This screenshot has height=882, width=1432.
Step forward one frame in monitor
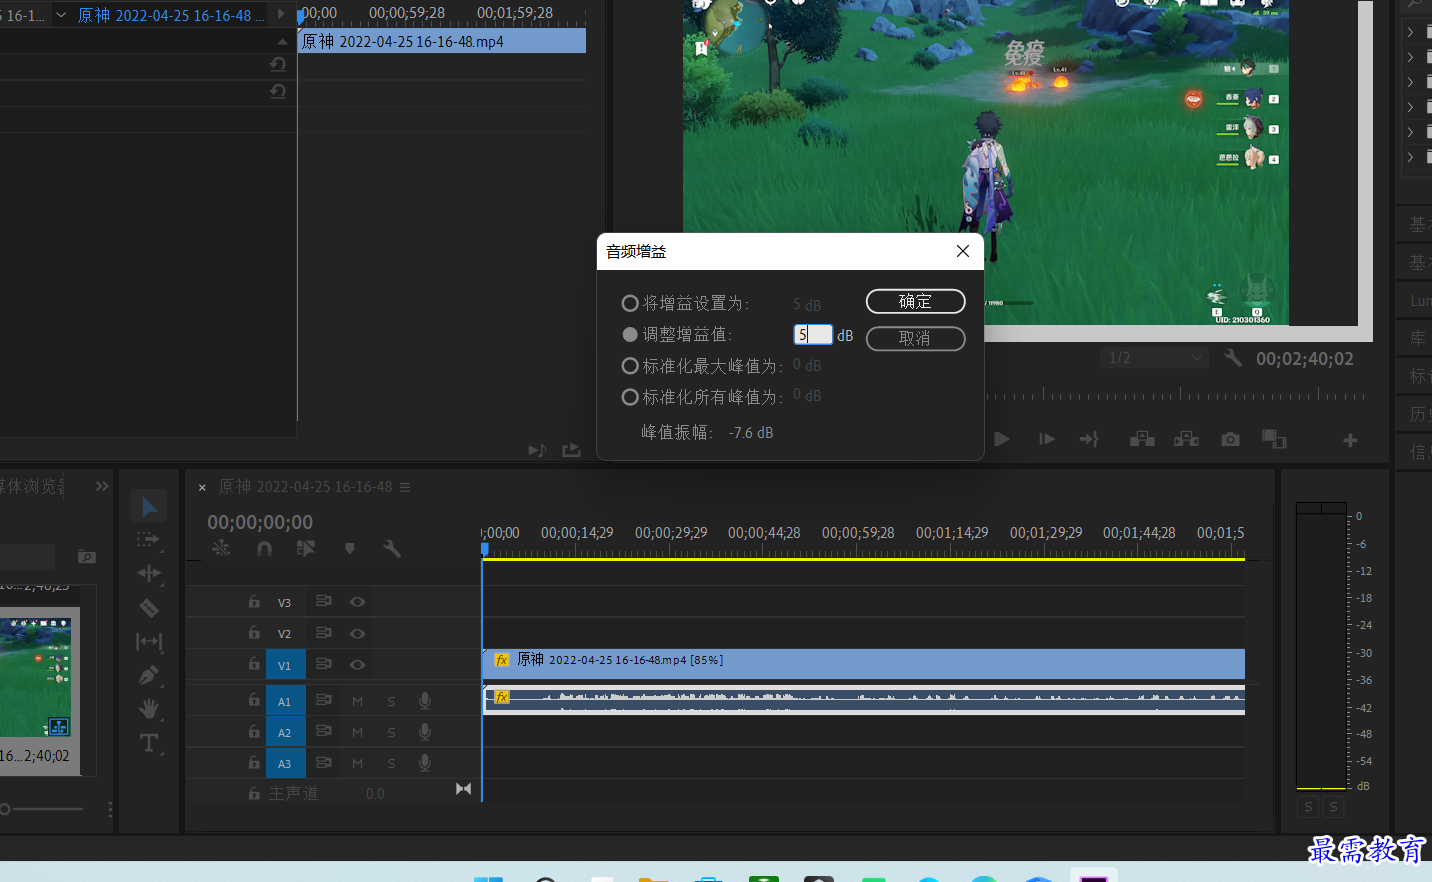[1047, 439]
